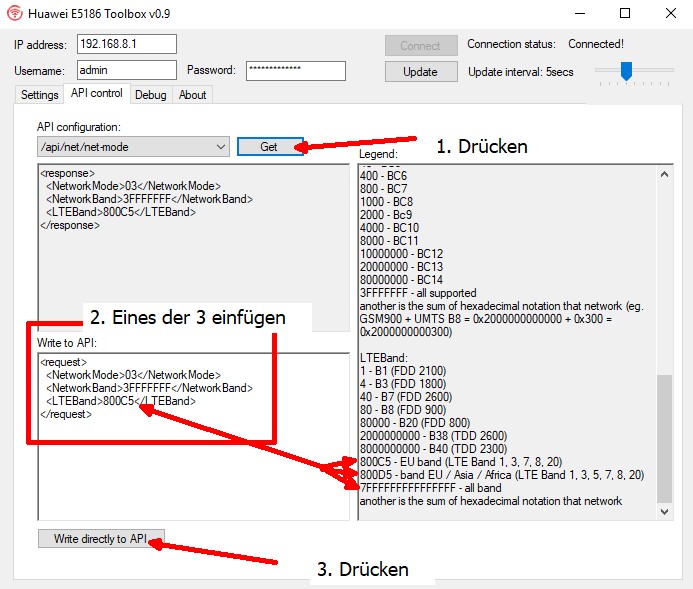This screenshot has height=589, width=693.
Task: Click inside the API response text area
Action: [194, 247]
